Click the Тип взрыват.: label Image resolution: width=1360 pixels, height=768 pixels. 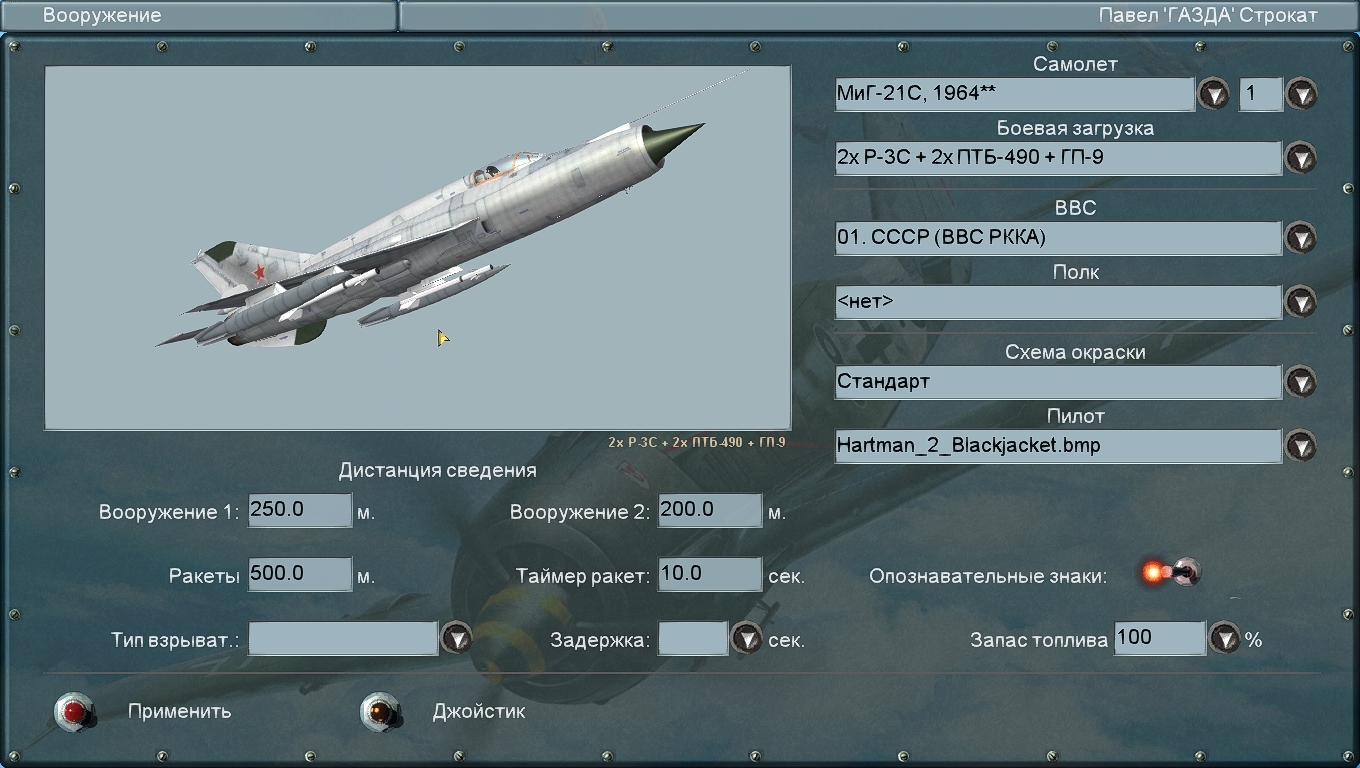(x=176, y=640)
